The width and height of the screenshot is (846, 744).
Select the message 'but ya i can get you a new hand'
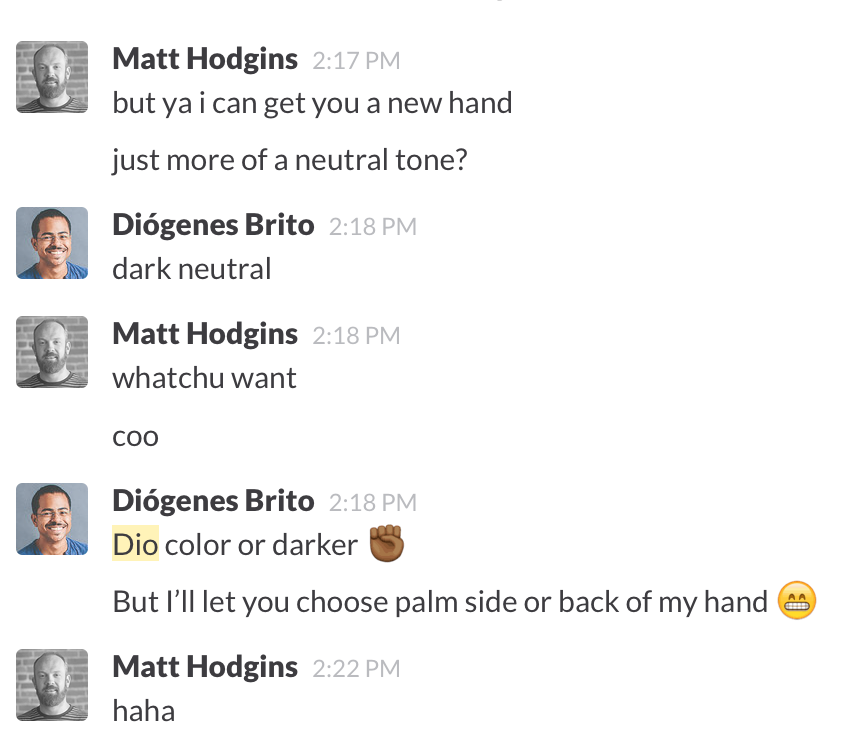(311, 102)
